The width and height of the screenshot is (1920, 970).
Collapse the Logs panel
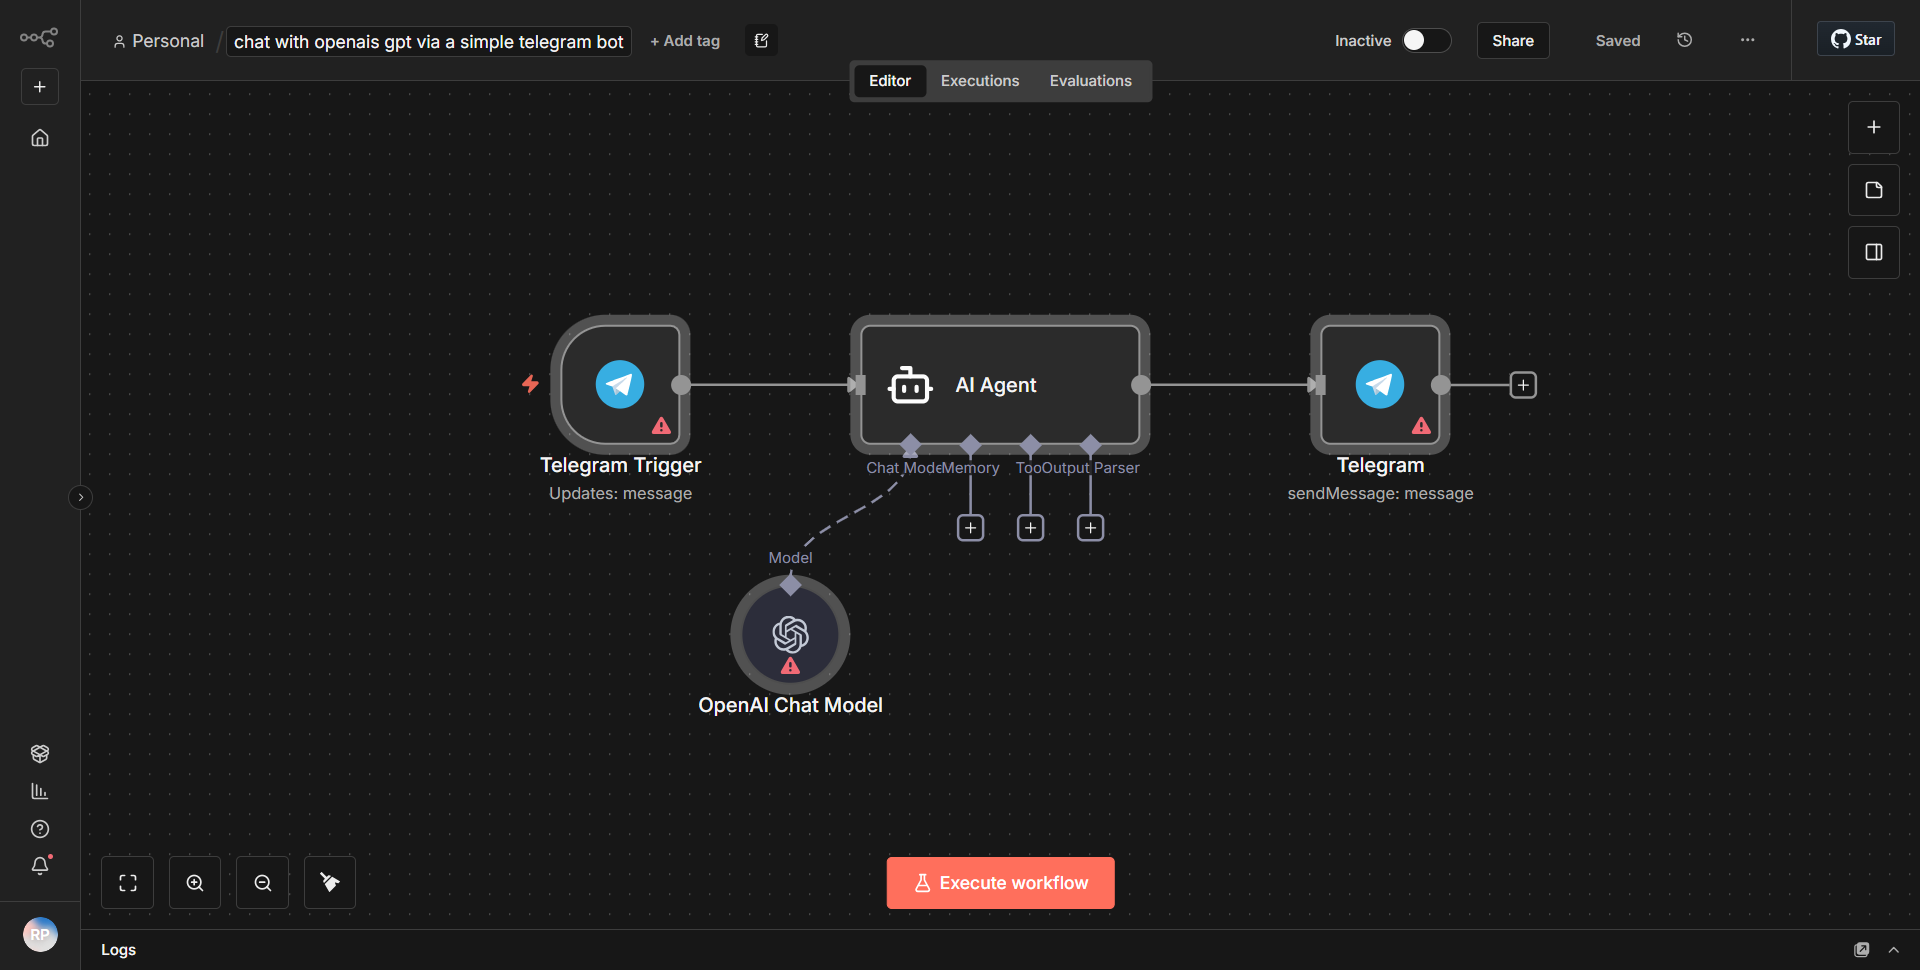pyautogui.click(x=1895, y=949)
